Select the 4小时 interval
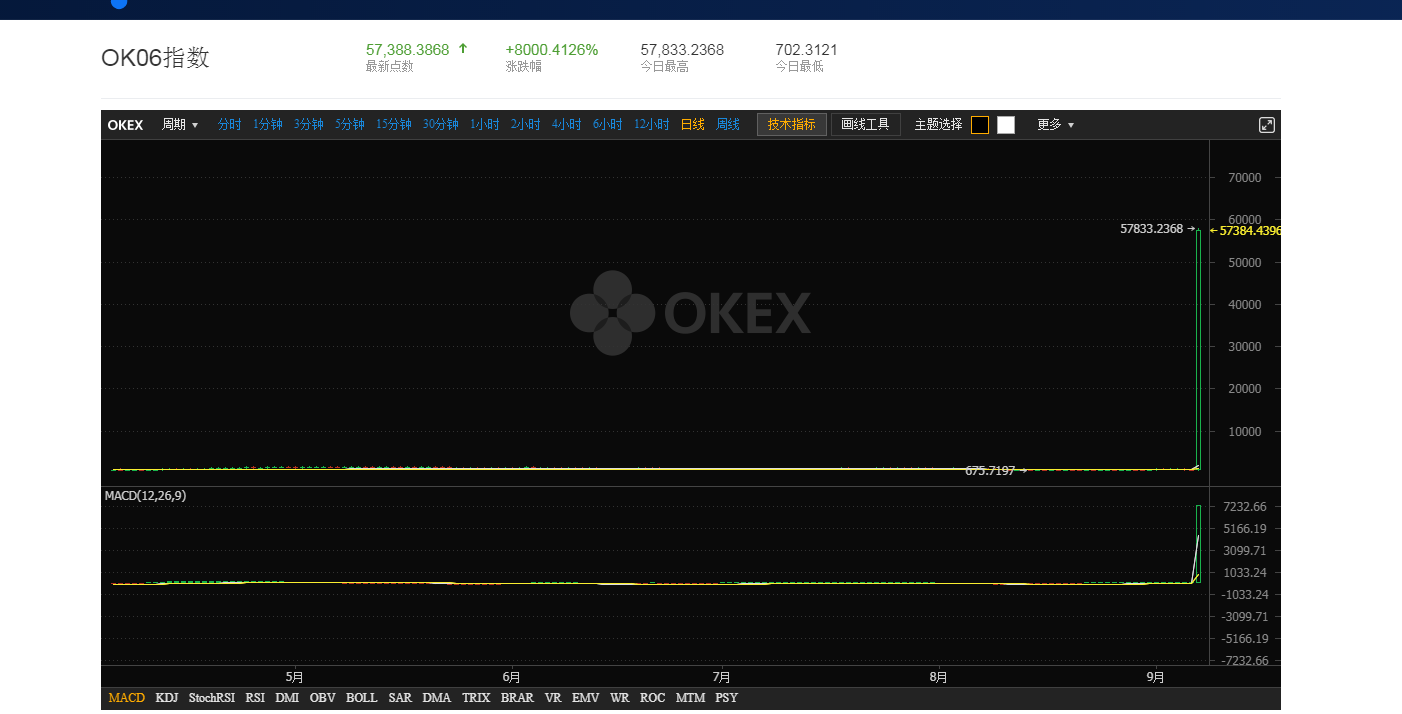The height and width of the screenshot is (714, 1402). pos(567,125)
